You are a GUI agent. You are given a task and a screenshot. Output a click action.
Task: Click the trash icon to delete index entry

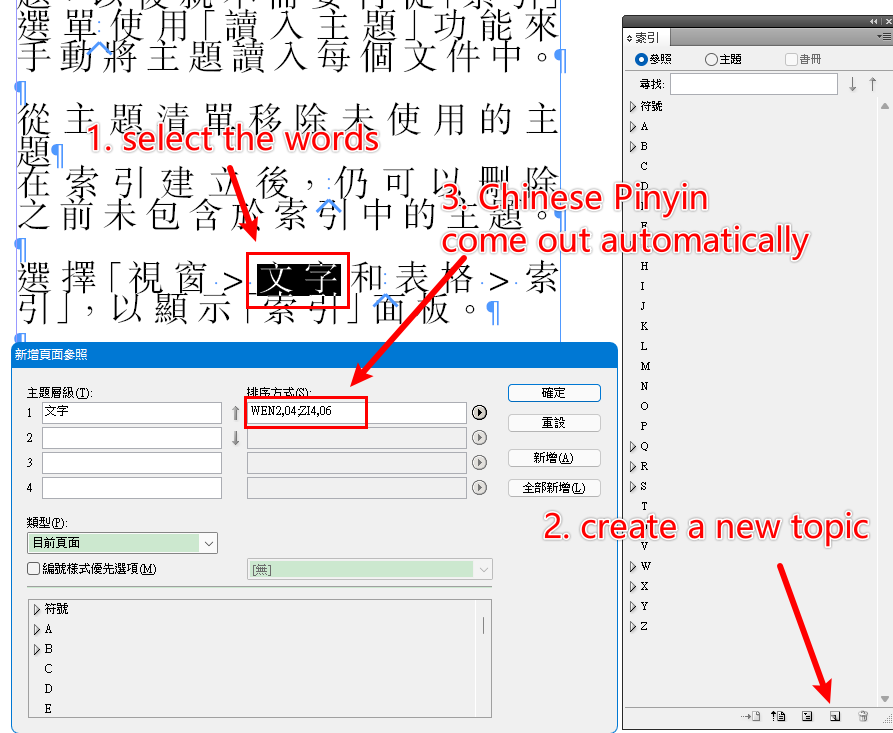coord(862,716)
